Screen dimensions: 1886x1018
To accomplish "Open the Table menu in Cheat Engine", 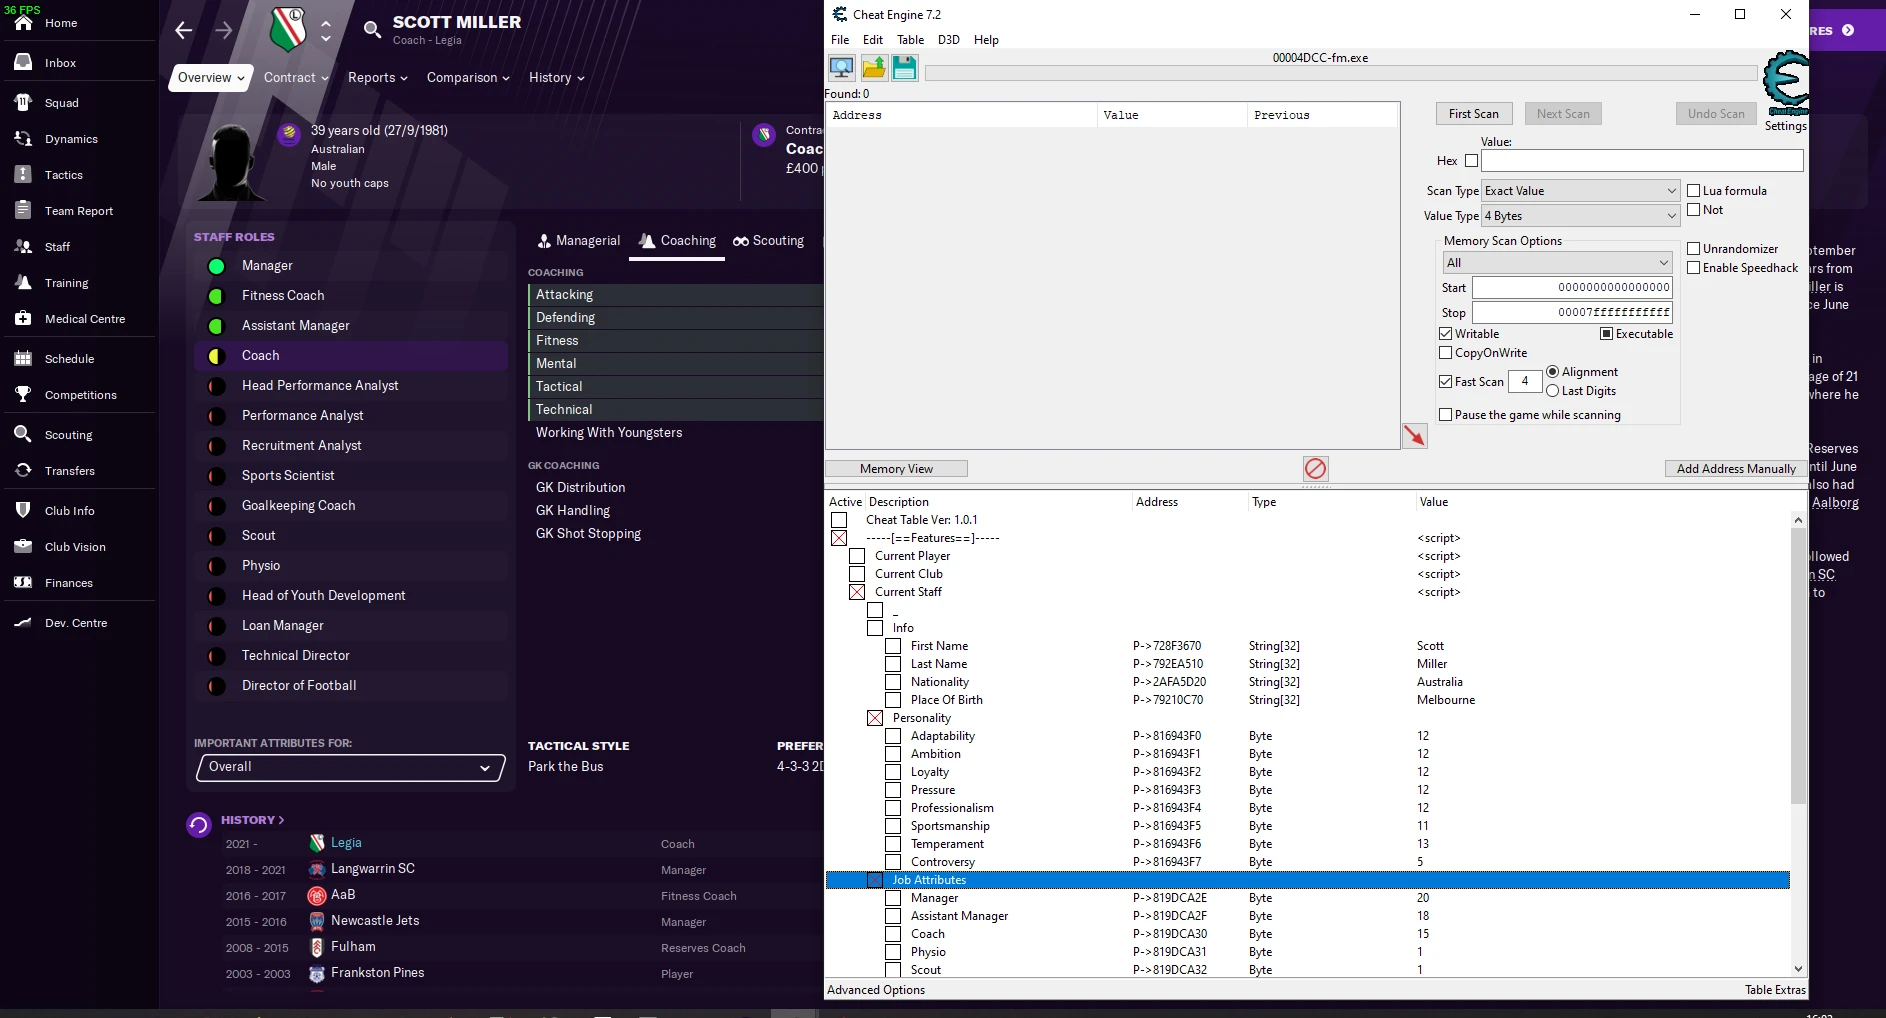I will coord(910,40).
